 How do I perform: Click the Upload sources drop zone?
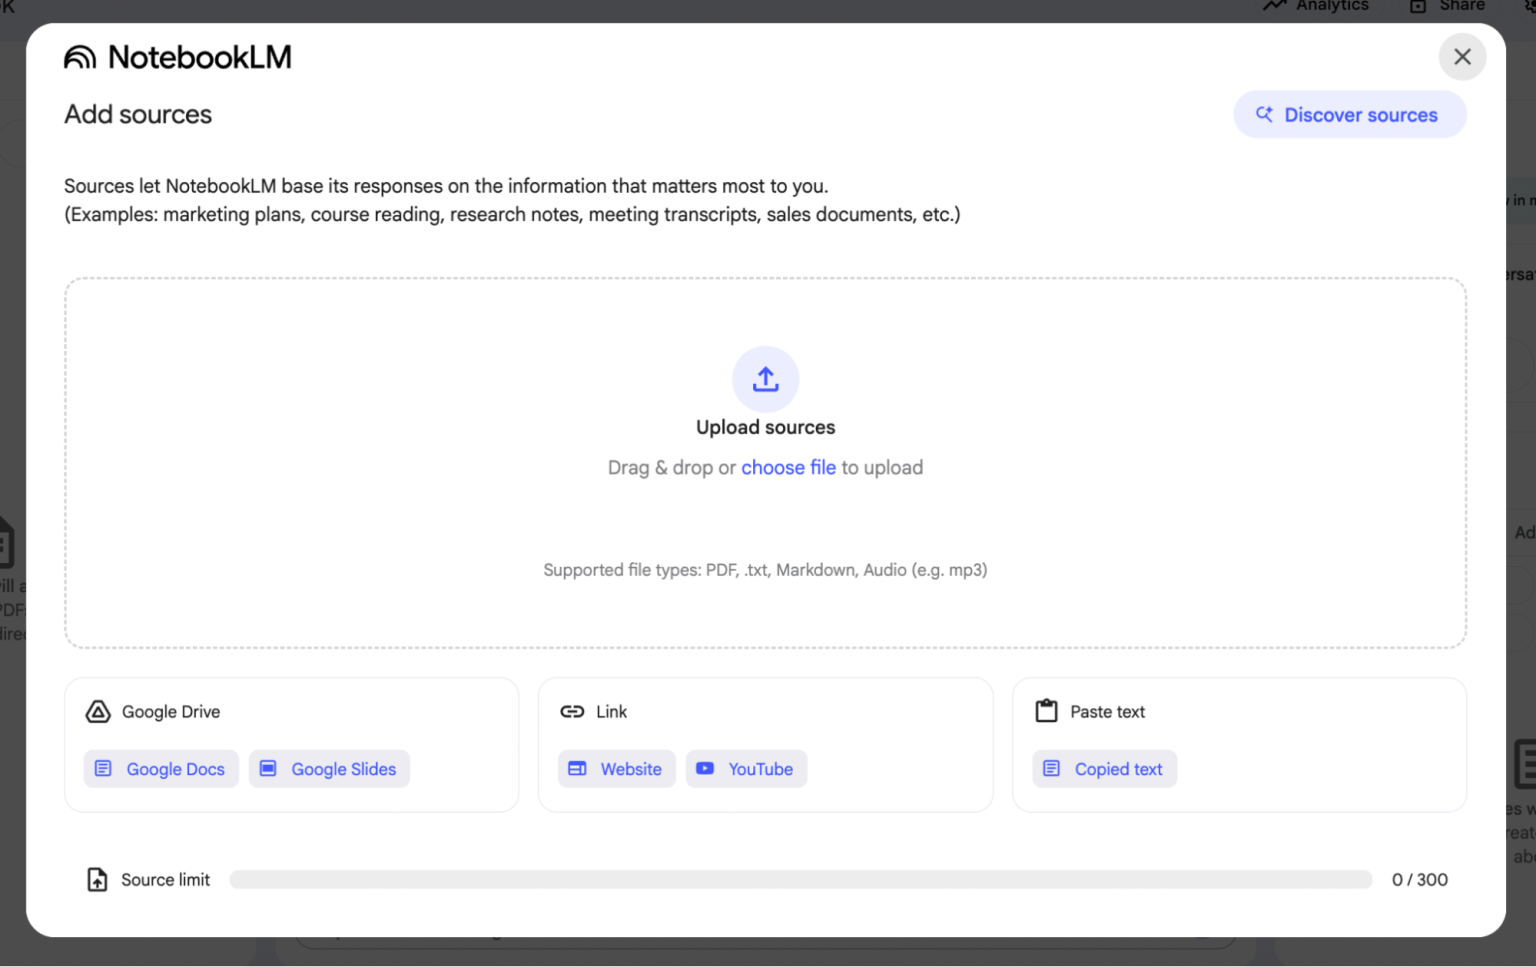pos(765,520)
